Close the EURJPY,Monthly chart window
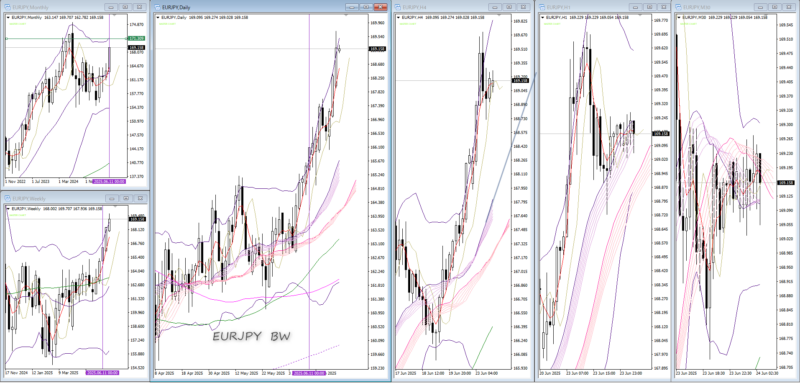 point(139,7)
